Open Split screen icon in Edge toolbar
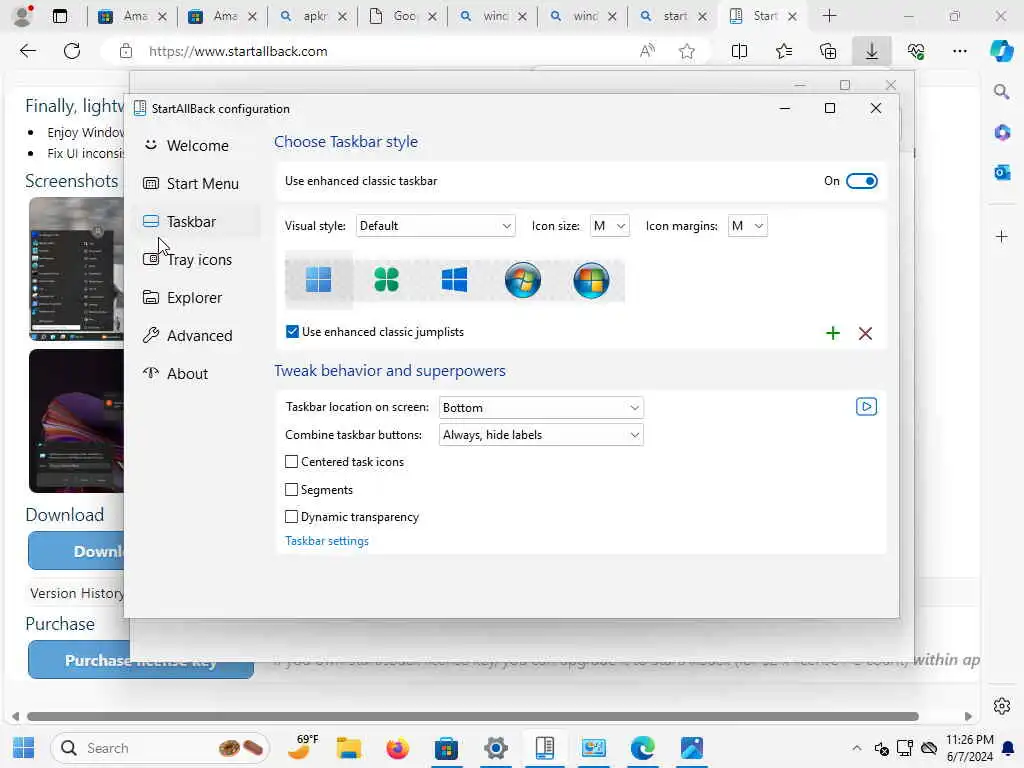 point(739,51)
